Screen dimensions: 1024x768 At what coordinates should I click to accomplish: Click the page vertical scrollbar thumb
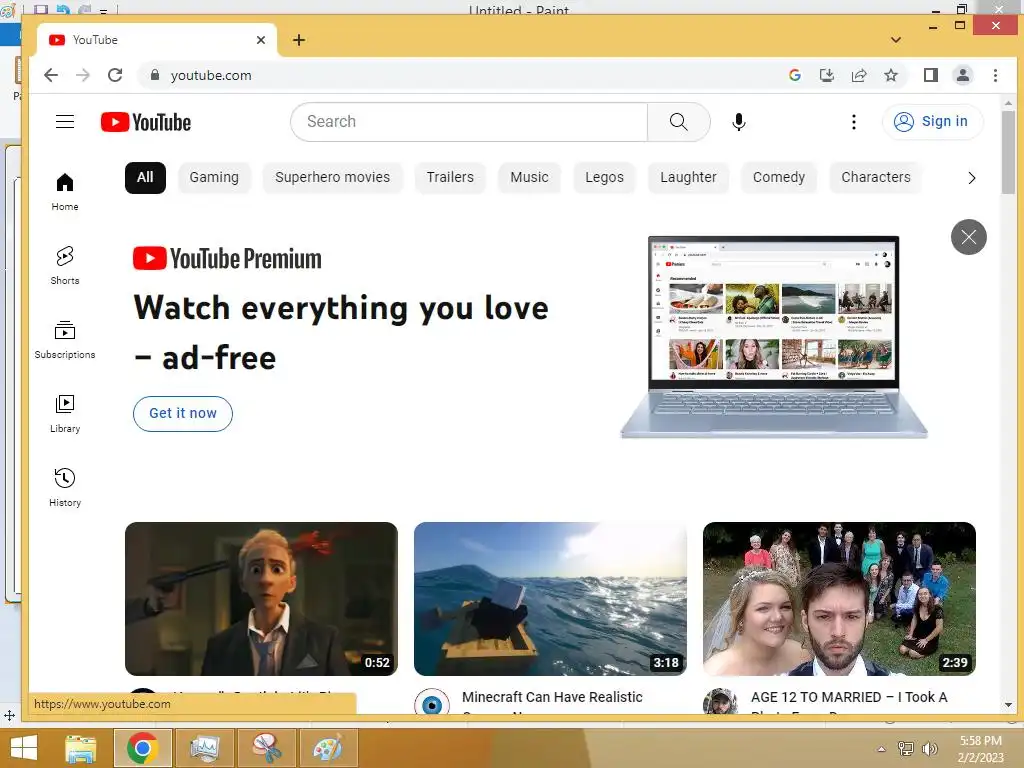click(x=1008, y=151)
